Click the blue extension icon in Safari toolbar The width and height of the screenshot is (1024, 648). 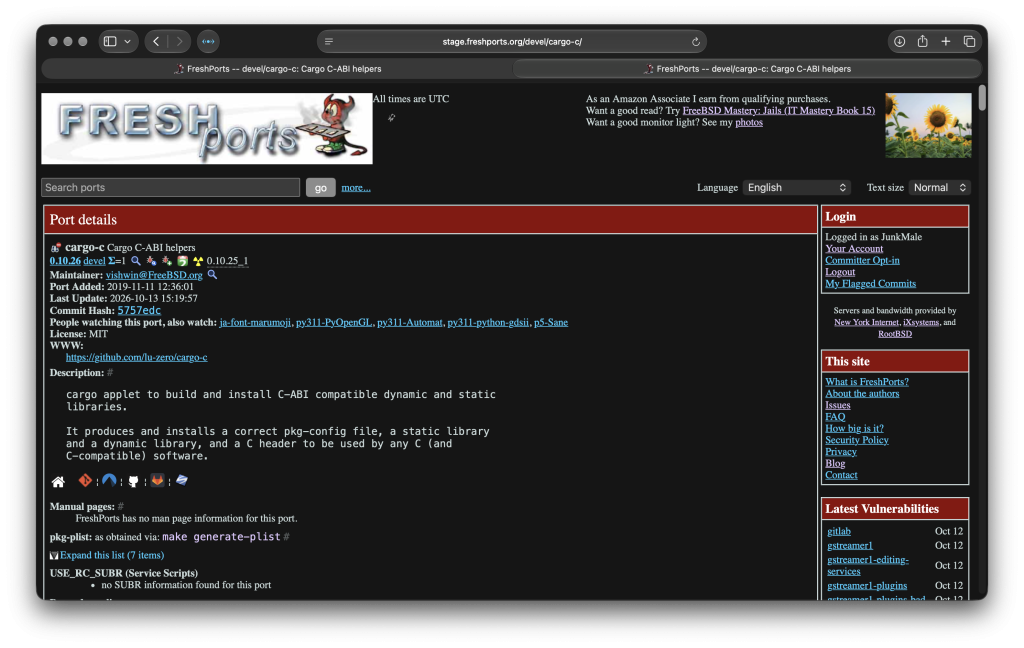click(208, 41)
